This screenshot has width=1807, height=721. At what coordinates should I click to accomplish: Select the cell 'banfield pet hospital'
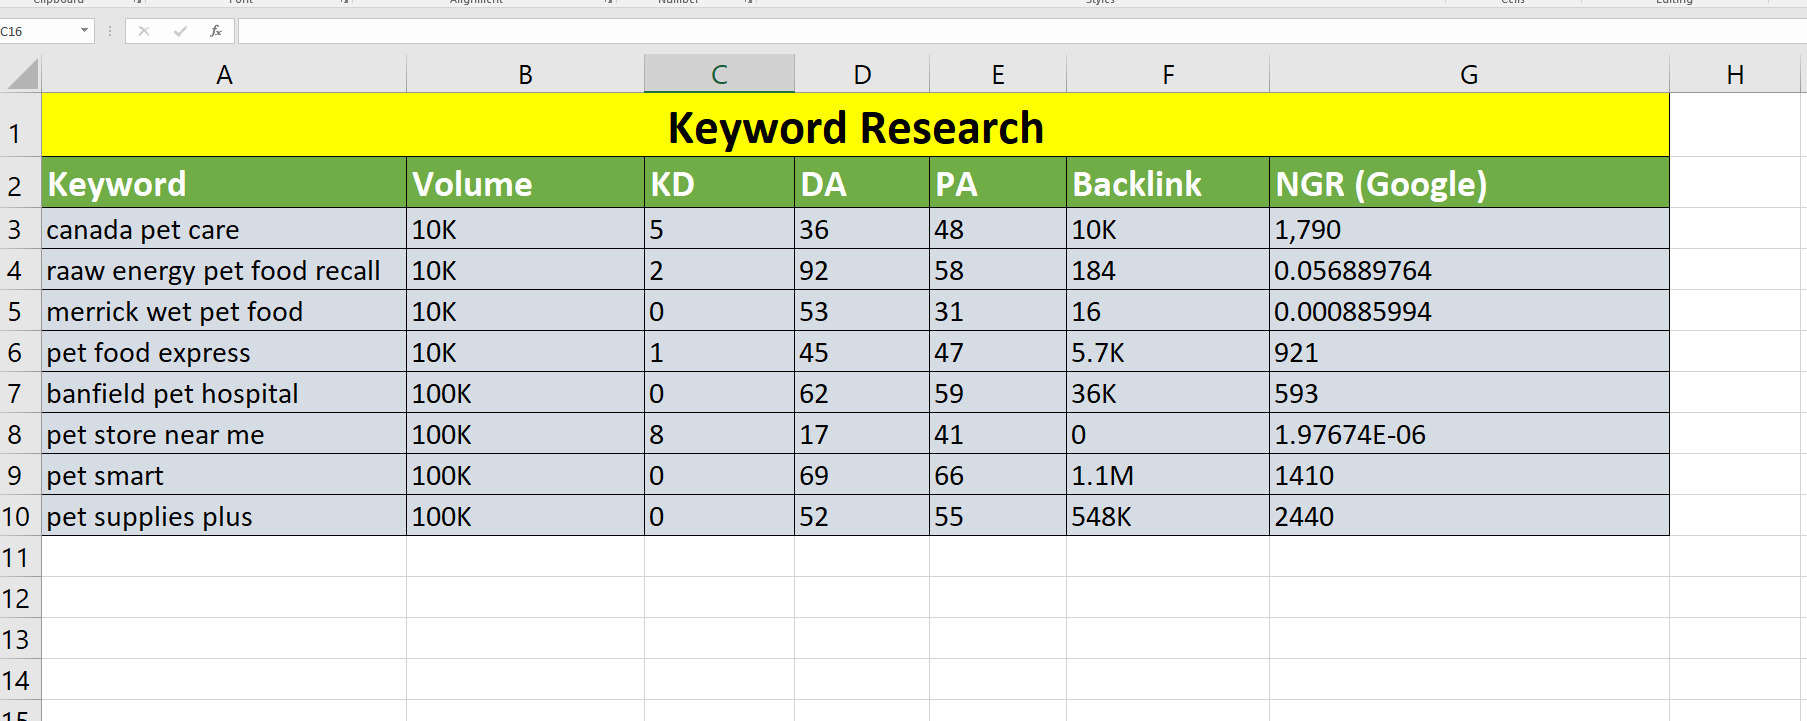[x=224, y=393]
